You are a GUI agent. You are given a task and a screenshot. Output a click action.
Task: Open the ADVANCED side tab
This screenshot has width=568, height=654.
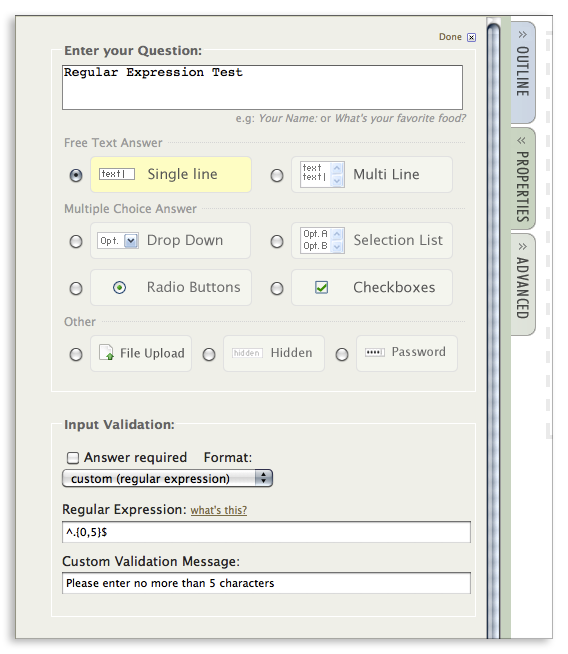523,284
